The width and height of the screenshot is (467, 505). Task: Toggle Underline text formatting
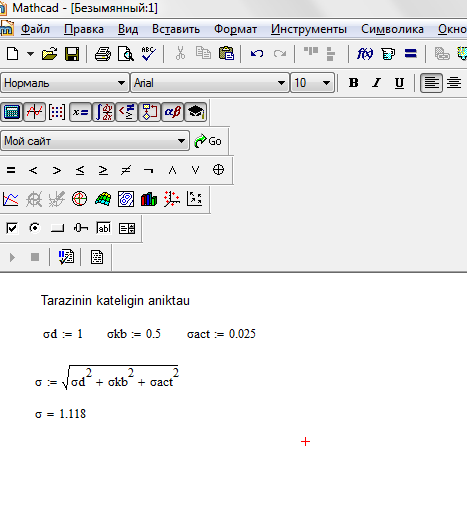399,83
